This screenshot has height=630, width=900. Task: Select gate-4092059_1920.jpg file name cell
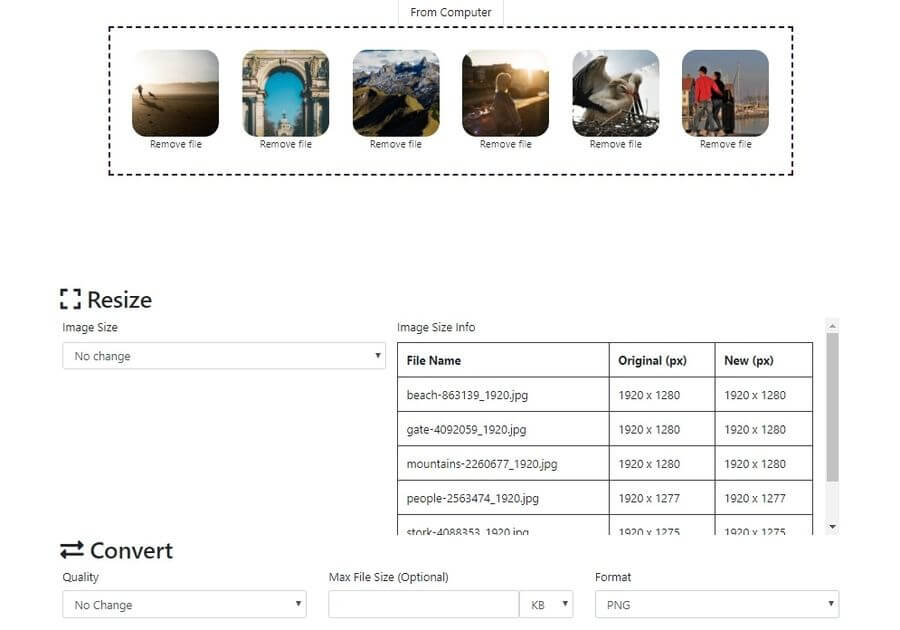click(x=503, y=429)
